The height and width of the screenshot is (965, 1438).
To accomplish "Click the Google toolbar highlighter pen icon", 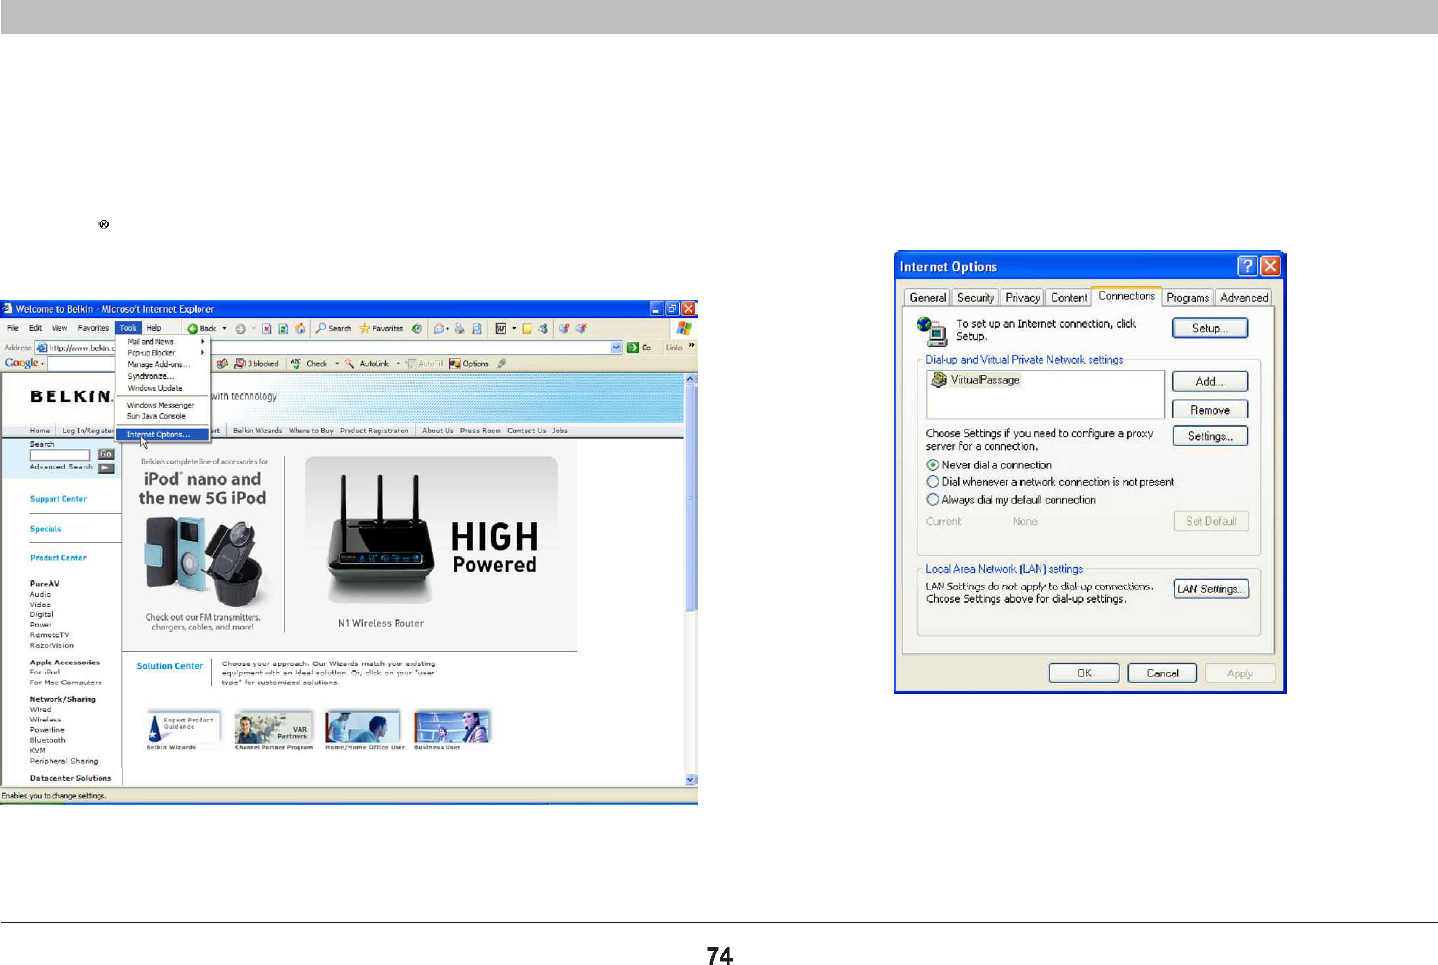I will [502, 364].
